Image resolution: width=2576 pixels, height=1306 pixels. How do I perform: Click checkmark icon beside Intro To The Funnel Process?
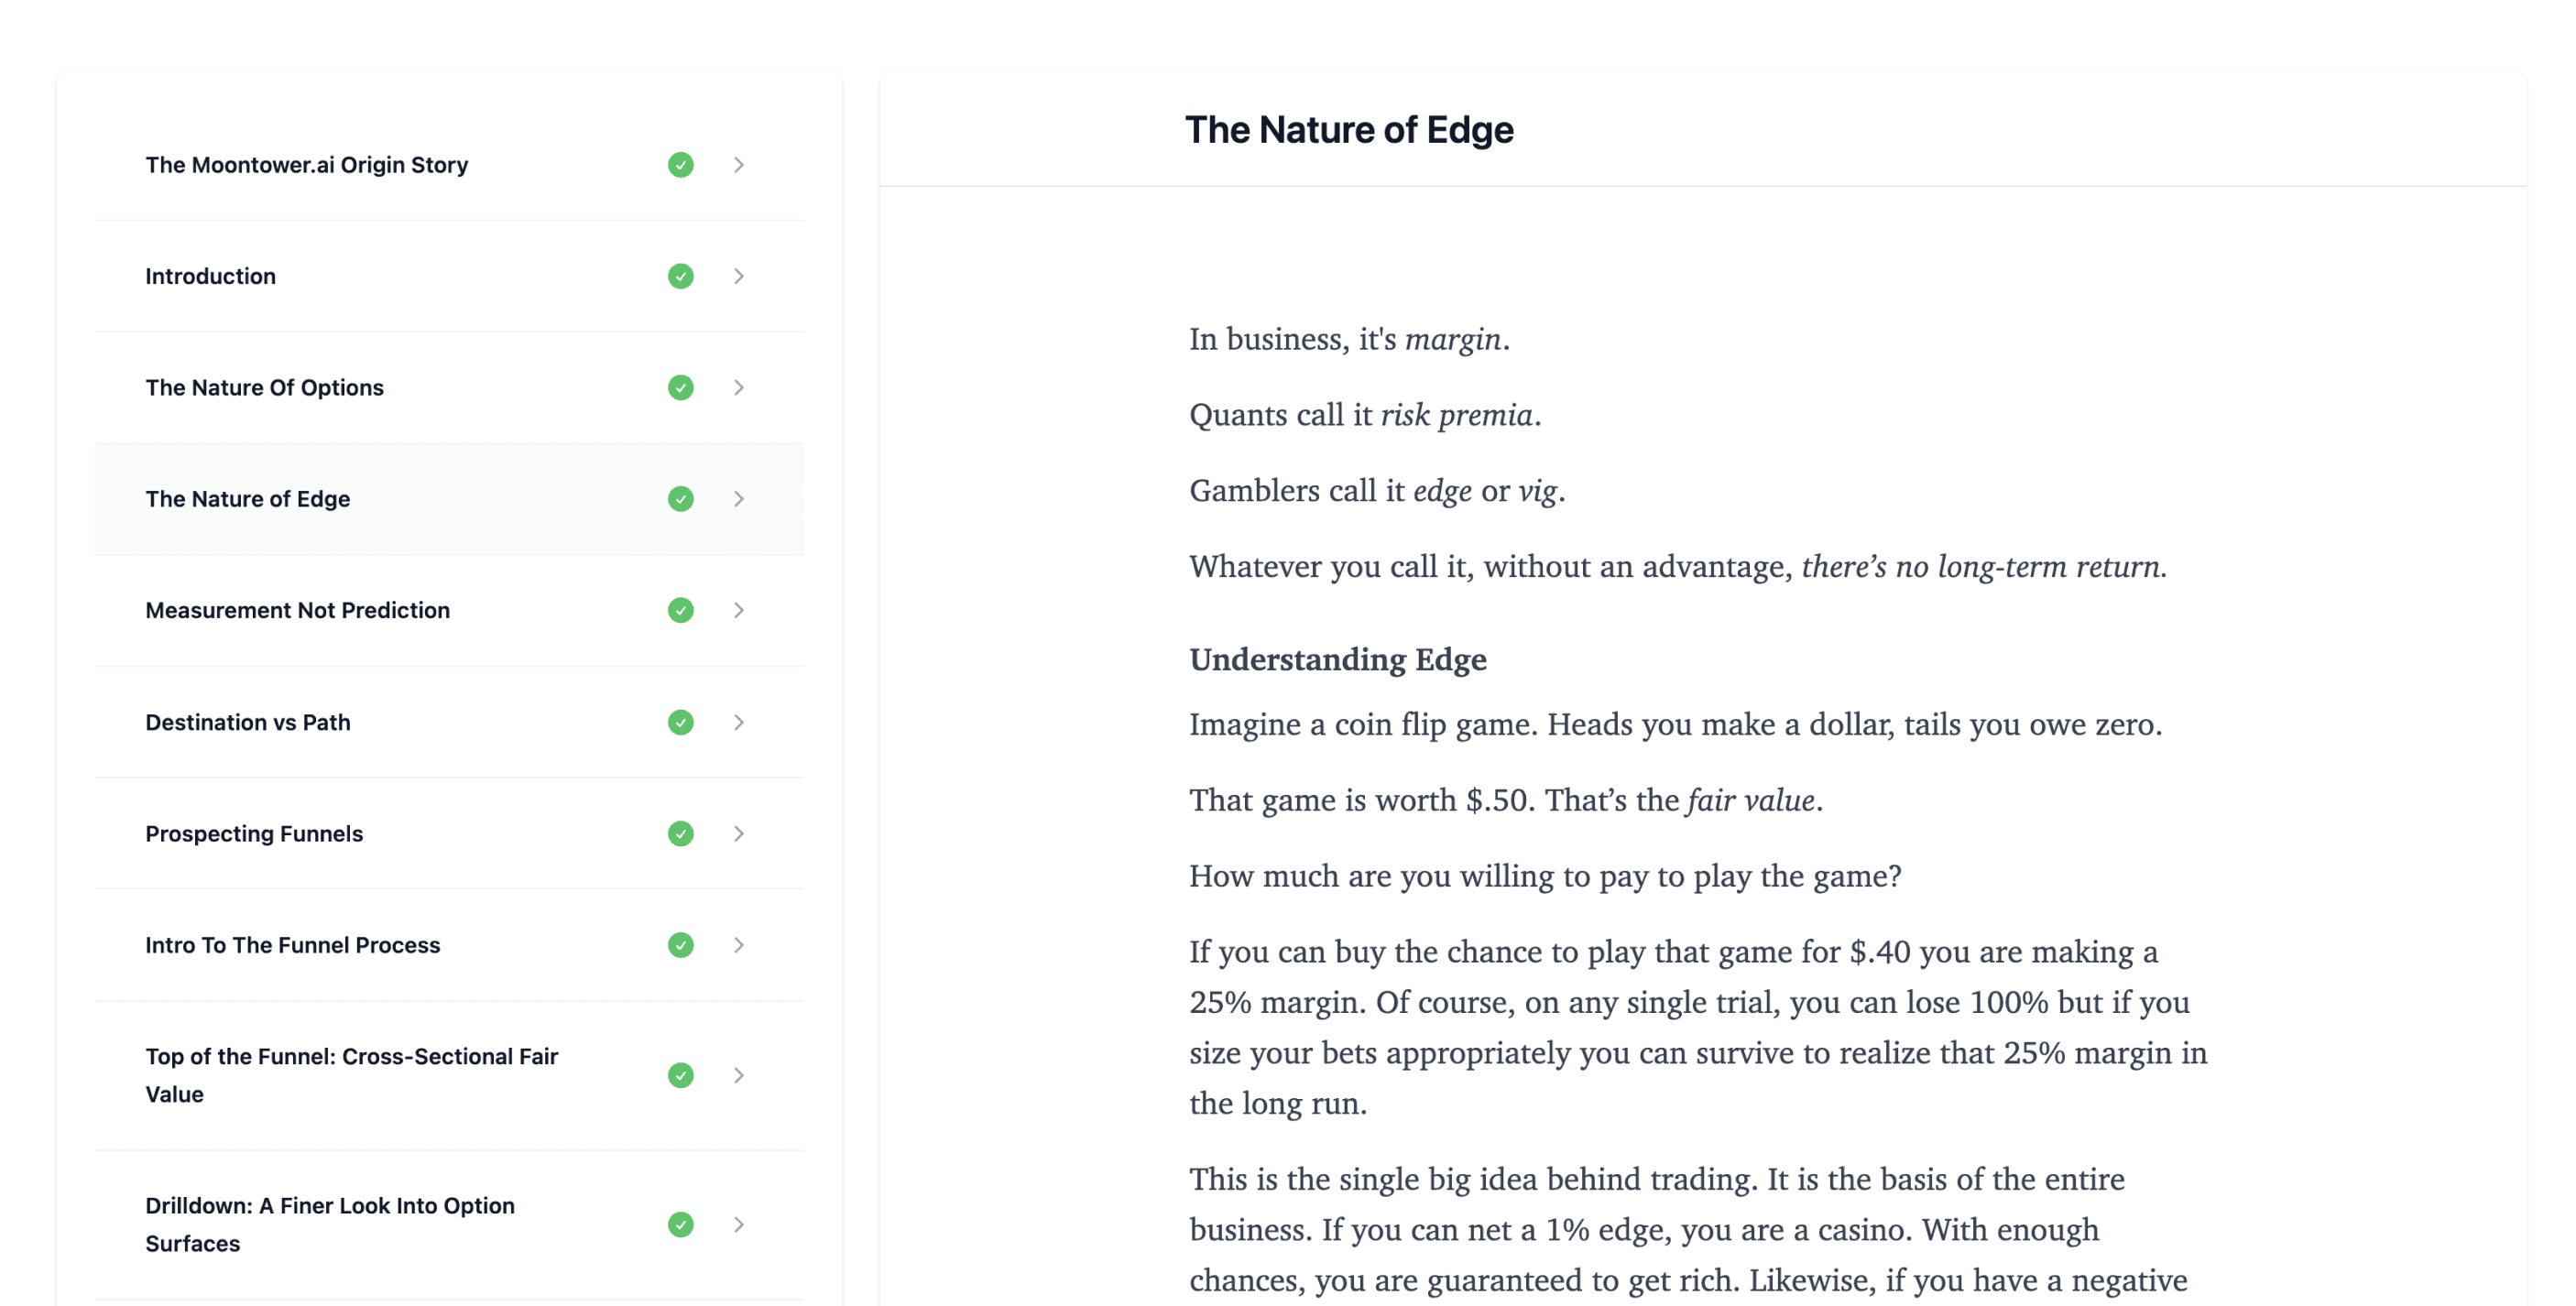tap(681, 945)
